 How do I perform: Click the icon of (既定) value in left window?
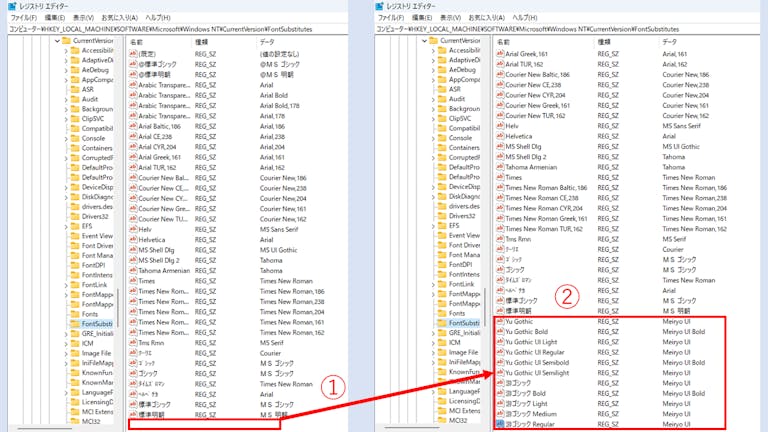(133, 54)
